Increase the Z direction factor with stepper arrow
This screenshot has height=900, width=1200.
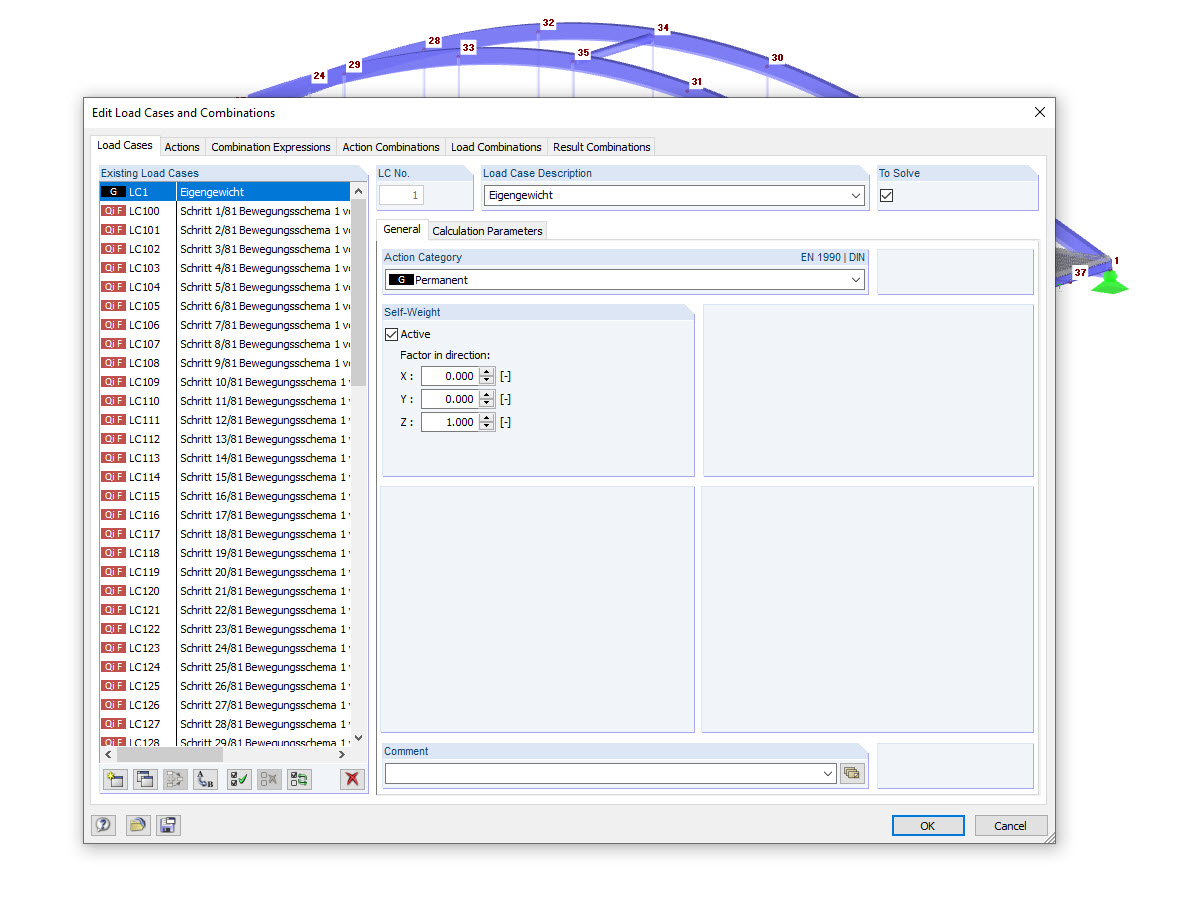click(x=486, y=418)
